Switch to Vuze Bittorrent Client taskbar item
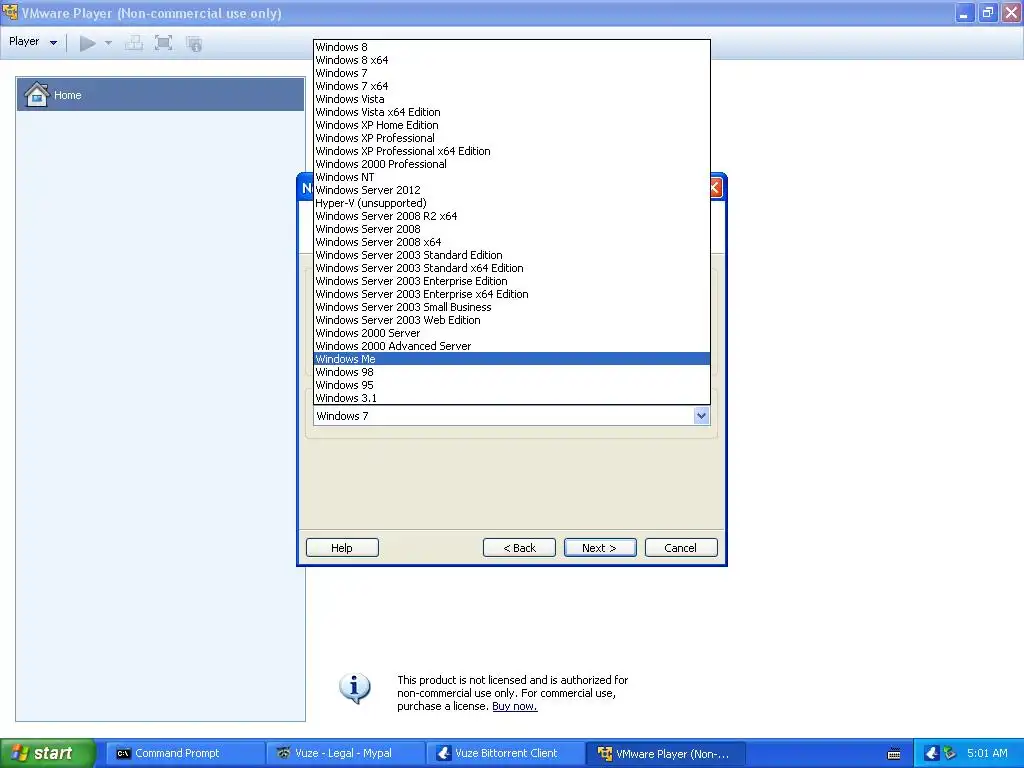 pos(505,754)
